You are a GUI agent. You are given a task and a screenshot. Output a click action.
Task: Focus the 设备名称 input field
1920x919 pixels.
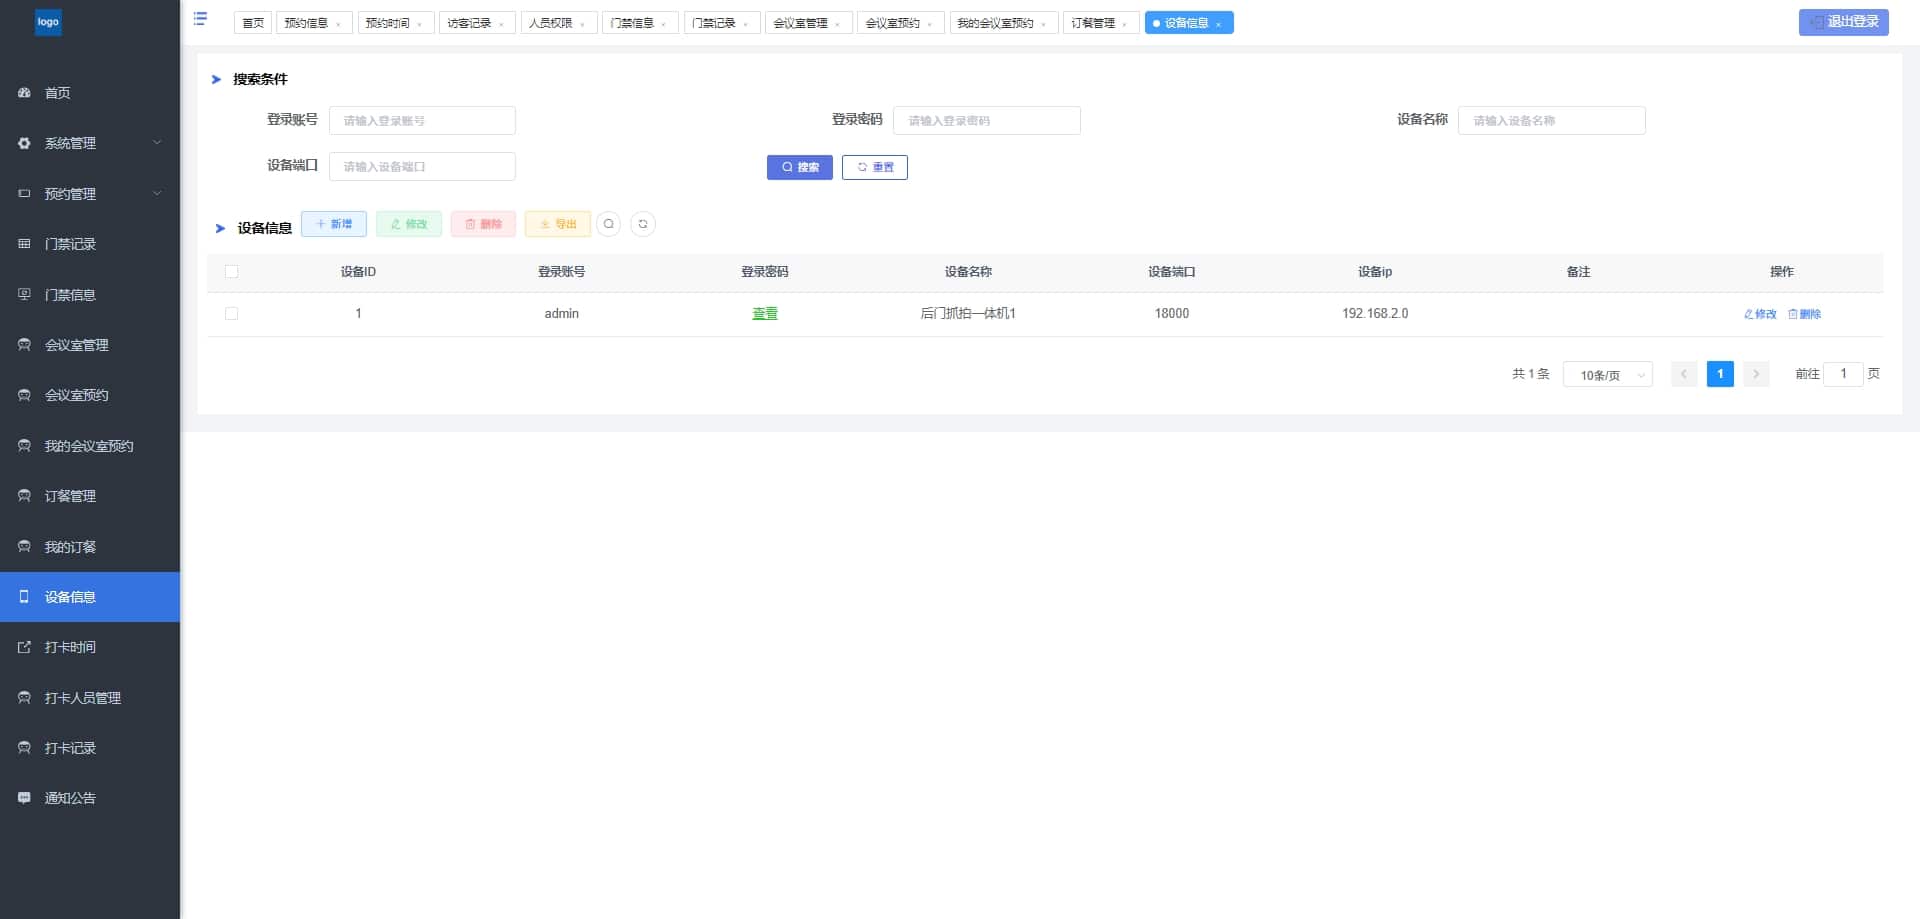[1552, 120]
